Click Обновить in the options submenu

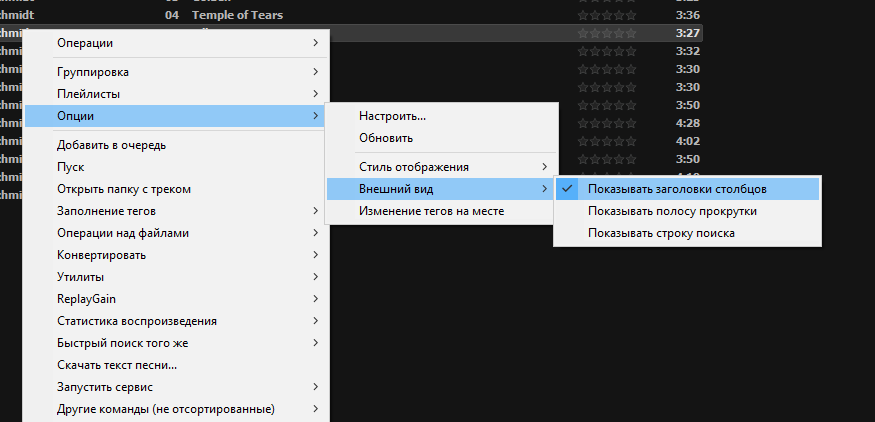coord(441,138)
